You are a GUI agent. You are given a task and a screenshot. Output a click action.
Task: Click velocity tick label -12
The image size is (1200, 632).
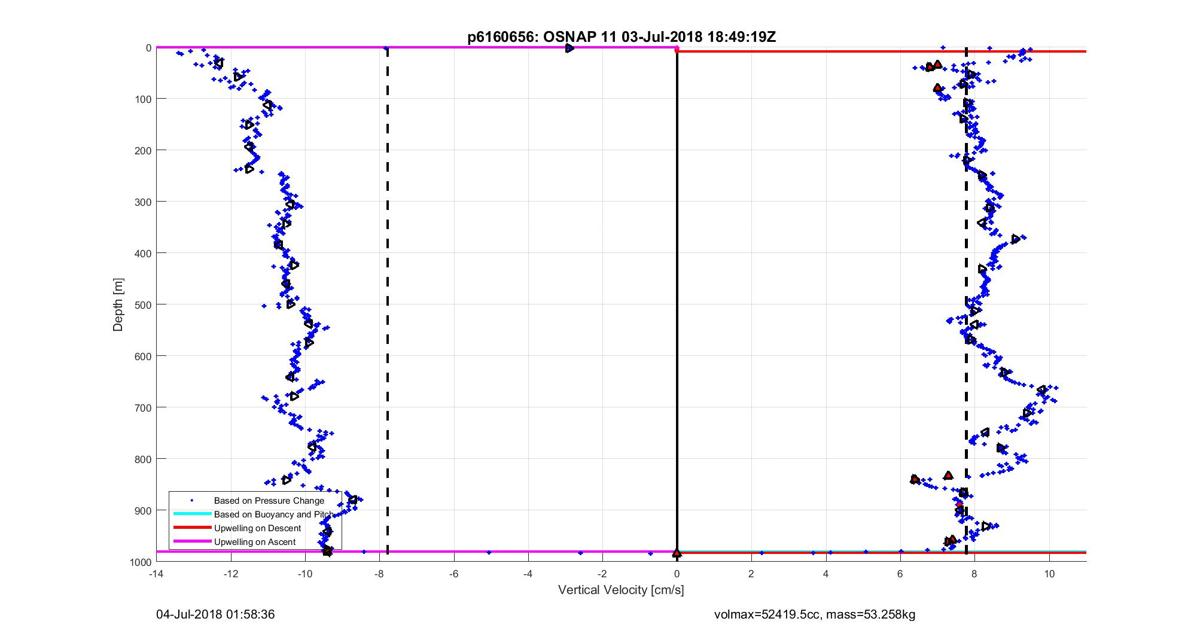[x=230, y=574]
